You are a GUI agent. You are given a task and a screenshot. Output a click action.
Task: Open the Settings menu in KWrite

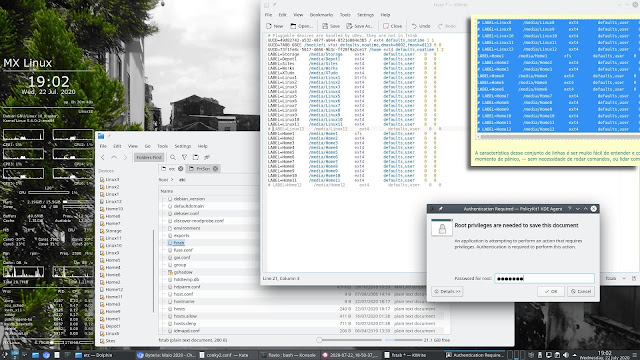(x=365, y=15)
